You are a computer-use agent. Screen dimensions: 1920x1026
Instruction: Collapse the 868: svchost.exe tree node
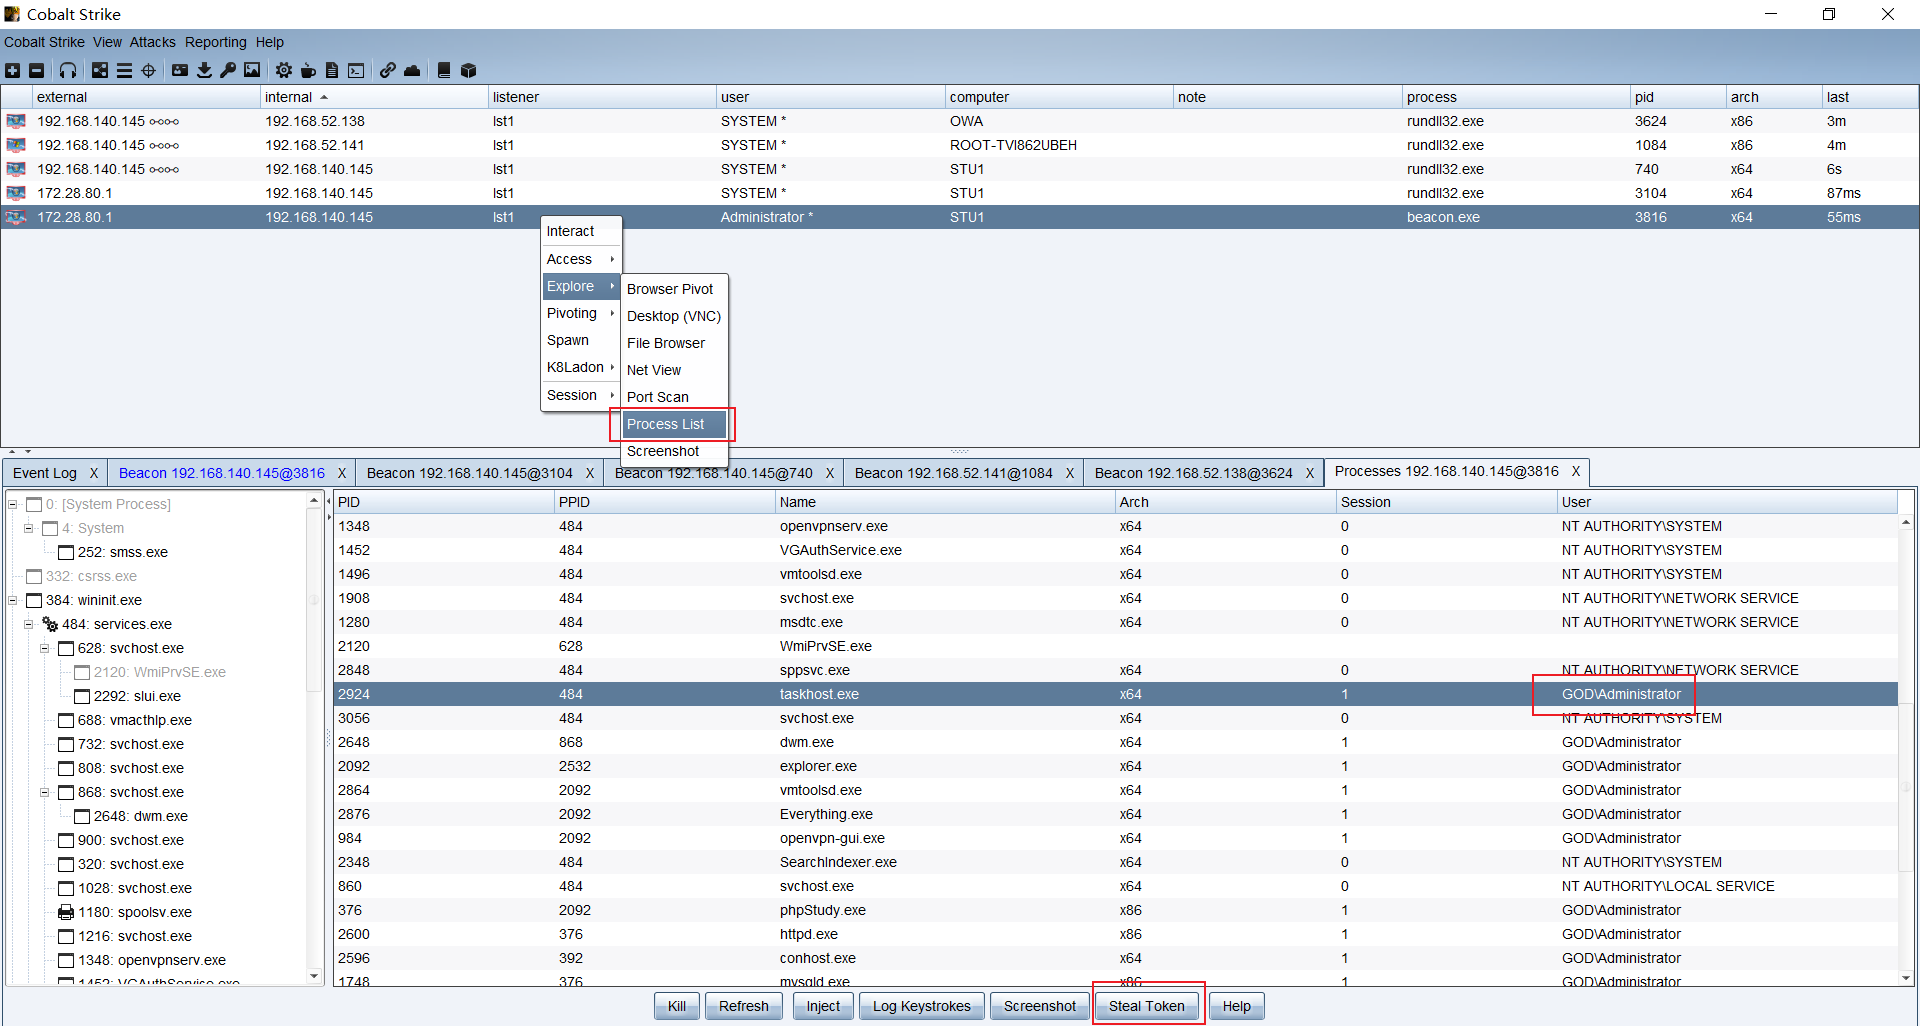point(45,792)
